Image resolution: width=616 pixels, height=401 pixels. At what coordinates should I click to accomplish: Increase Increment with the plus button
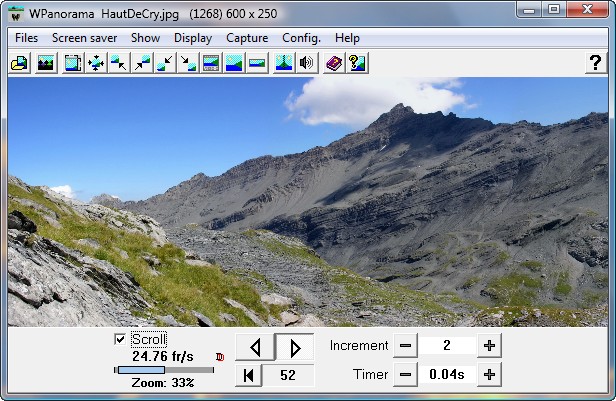(490, 346)
